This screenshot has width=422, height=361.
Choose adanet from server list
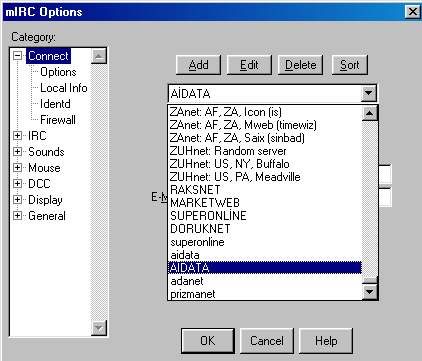(265, 281)
